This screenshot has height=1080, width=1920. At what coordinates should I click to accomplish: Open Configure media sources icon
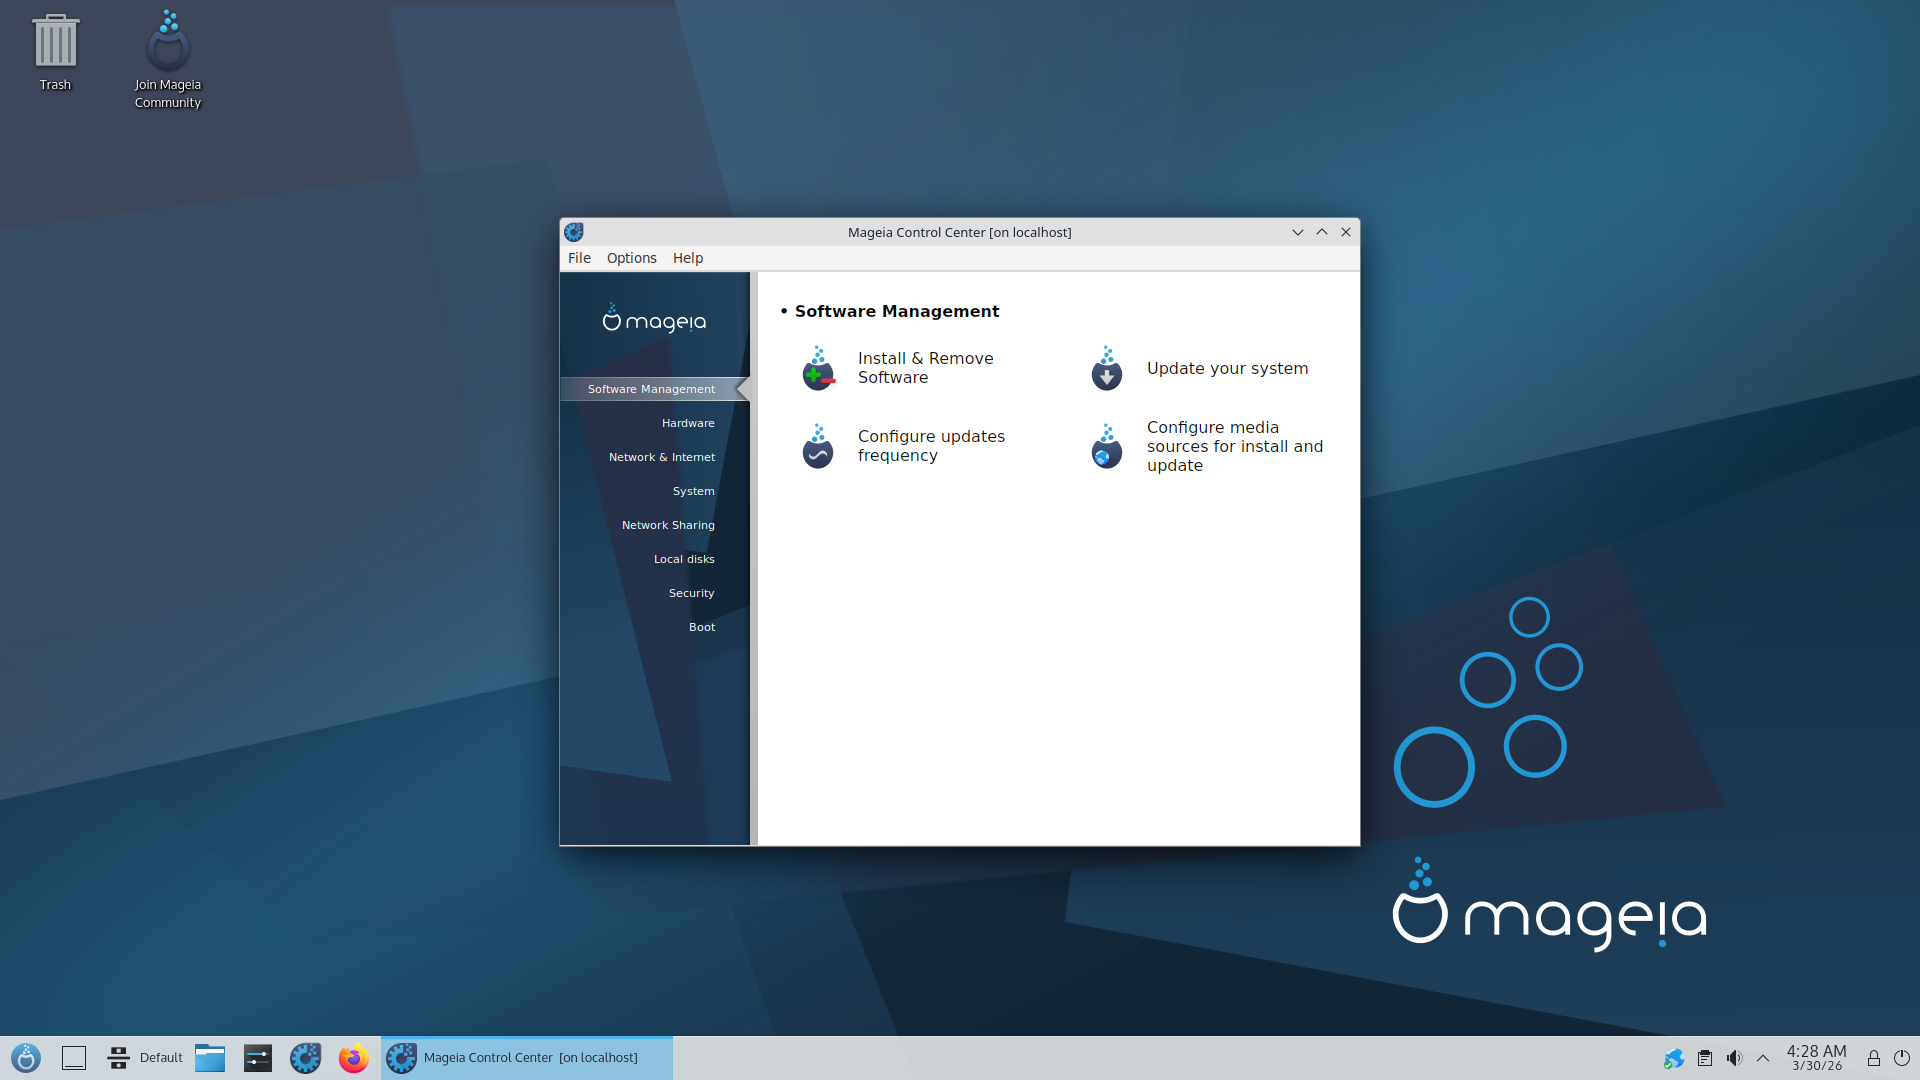pos(1107,446)
